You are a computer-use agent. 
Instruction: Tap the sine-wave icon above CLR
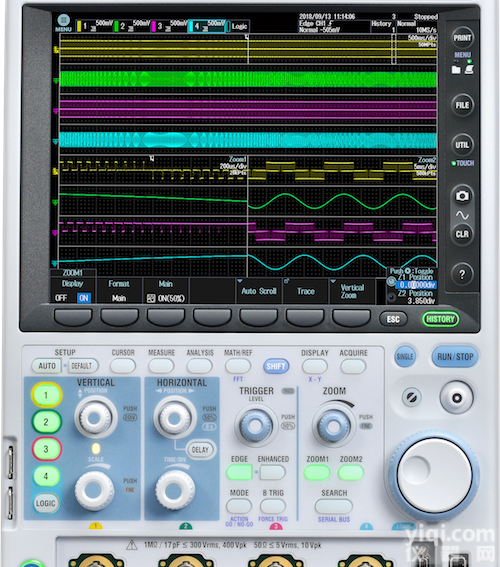(462, 216)
